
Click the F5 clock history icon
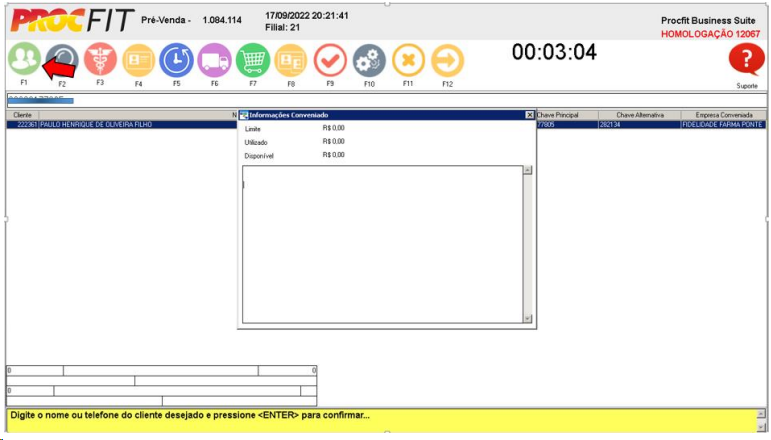[177, 60]
